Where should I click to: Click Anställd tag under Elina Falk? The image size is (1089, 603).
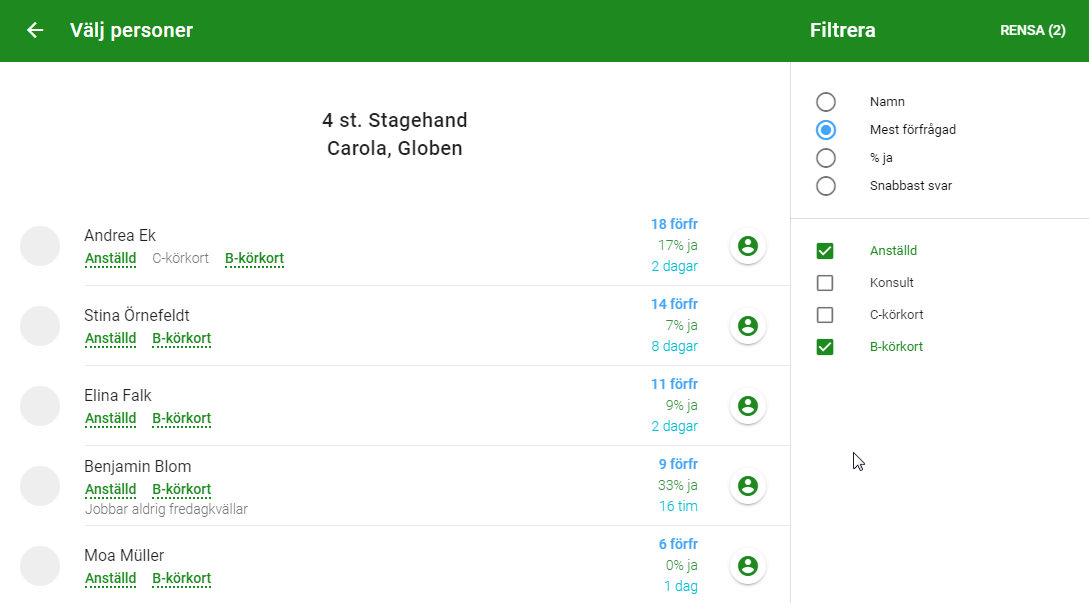110,419
